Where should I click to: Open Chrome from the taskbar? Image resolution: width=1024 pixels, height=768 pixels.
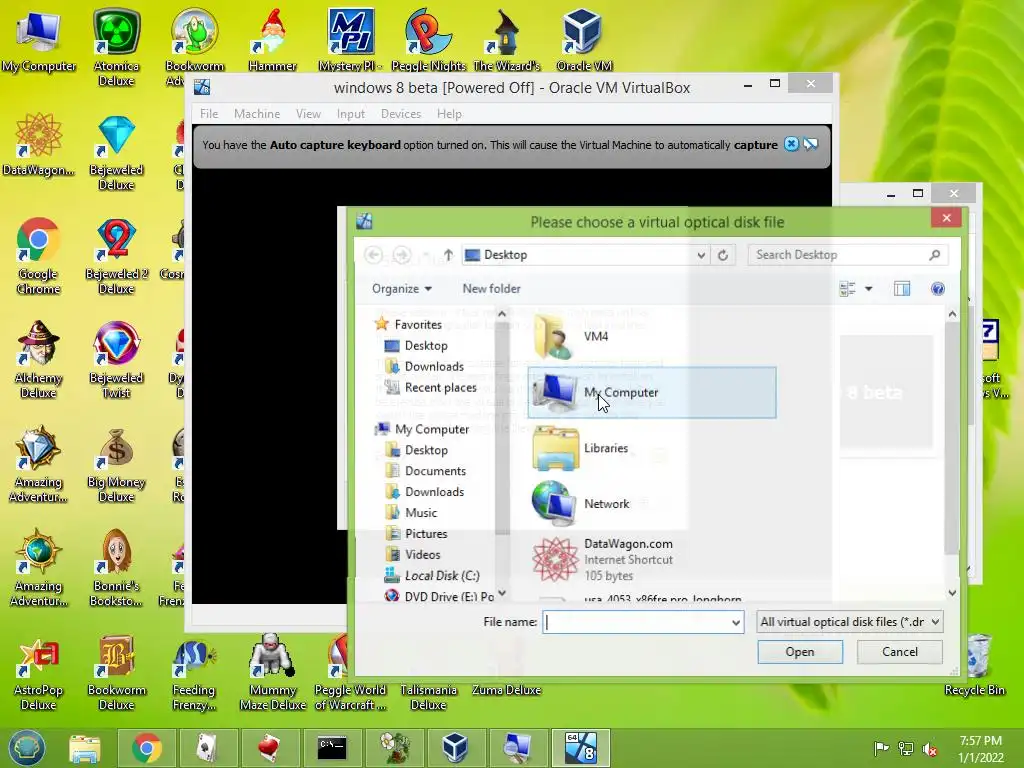[146, 748]
